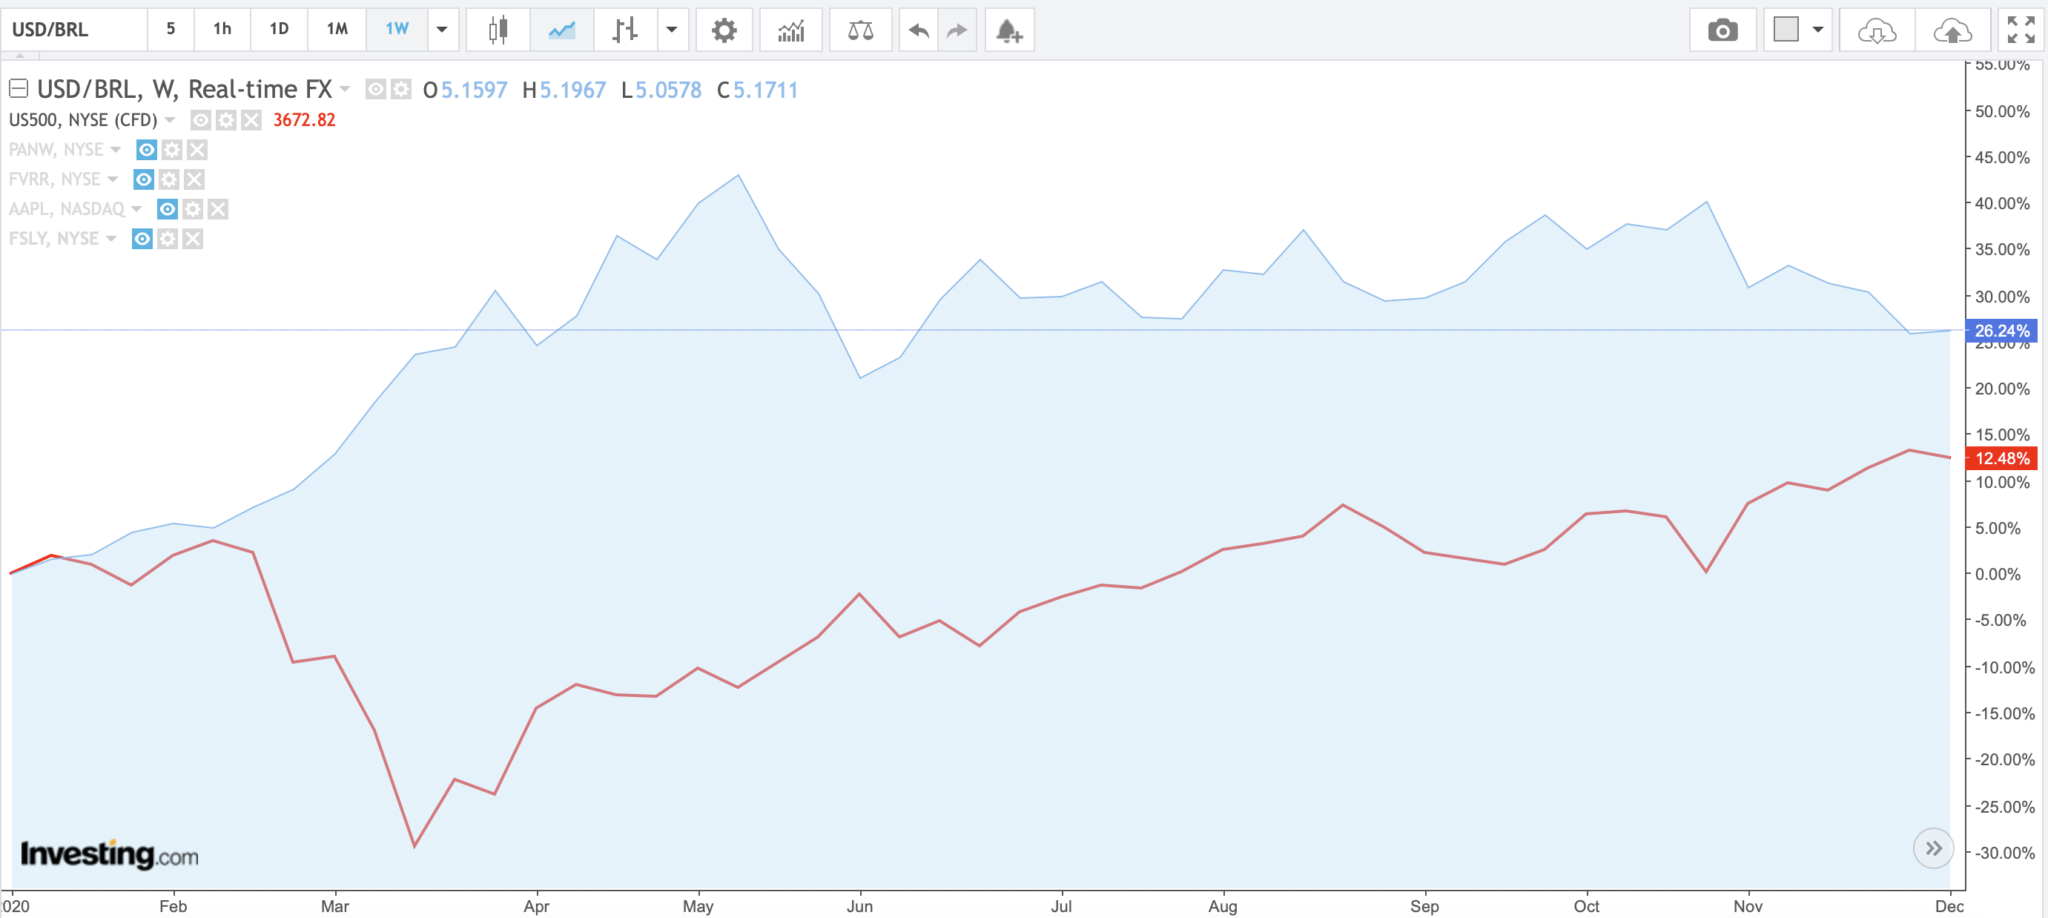Viewport: 2048px width, 918px height.
Task: Toggle visibility of US500 series
Action: [201, 120]
